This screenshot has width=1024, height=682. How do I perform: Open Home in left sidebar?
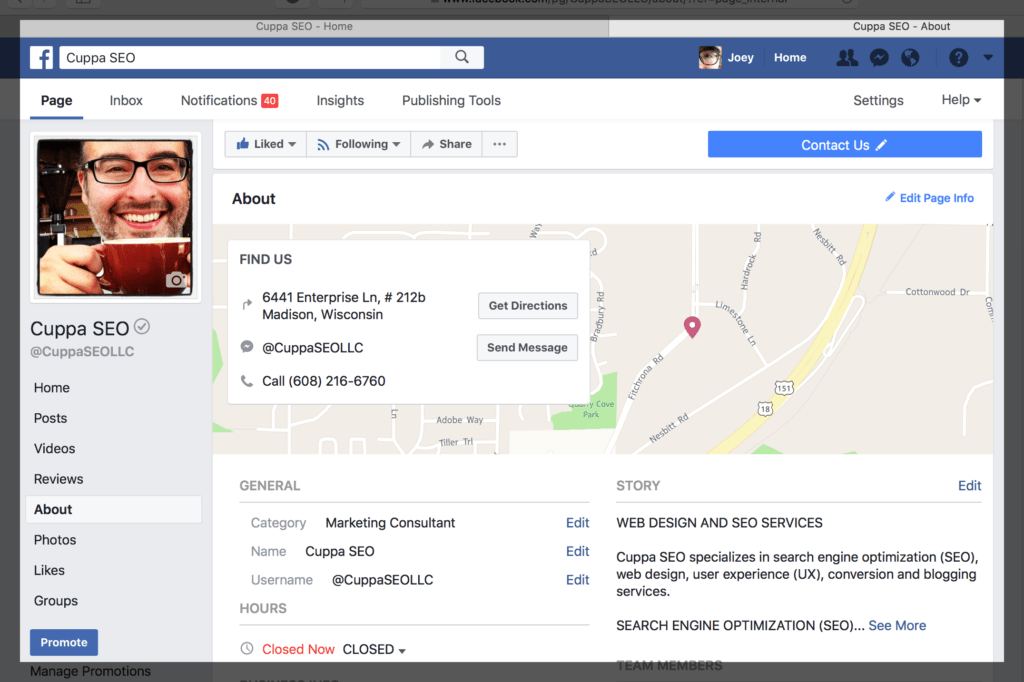[x=52, y=387]
